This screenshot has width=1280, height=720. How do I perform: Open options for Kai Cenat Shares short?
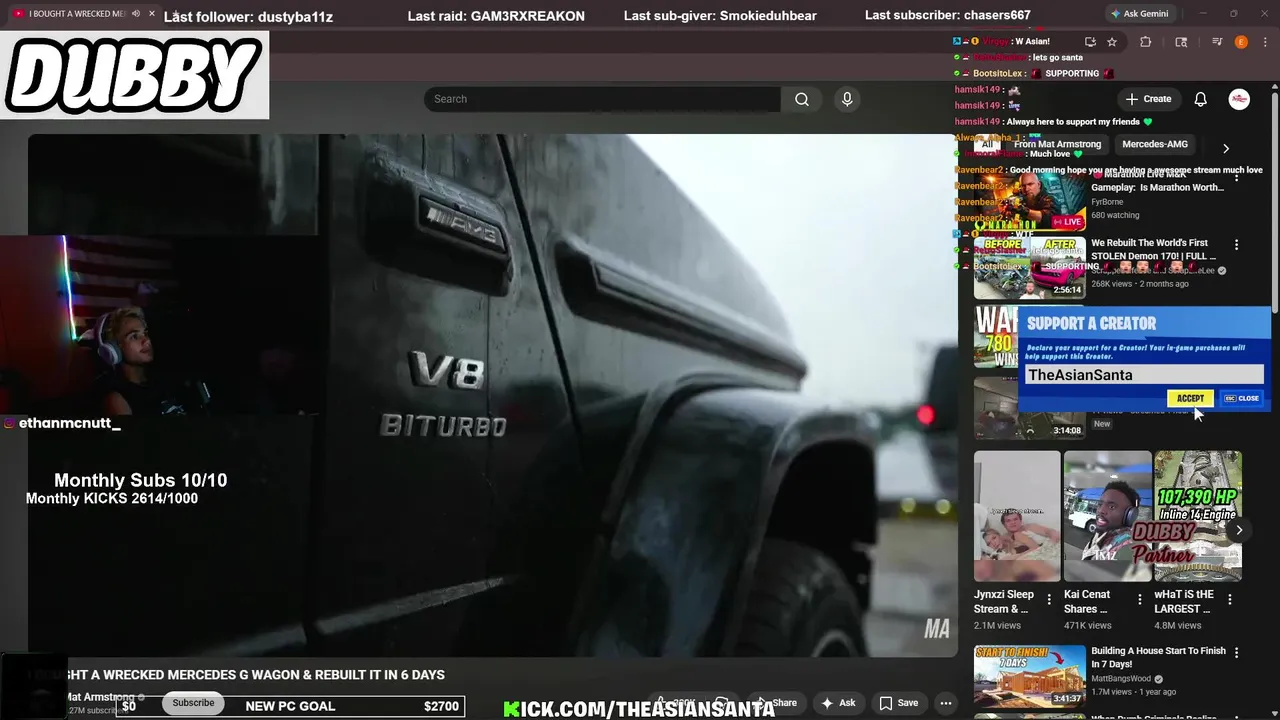pyautogui.click(x=1139, y=600)
